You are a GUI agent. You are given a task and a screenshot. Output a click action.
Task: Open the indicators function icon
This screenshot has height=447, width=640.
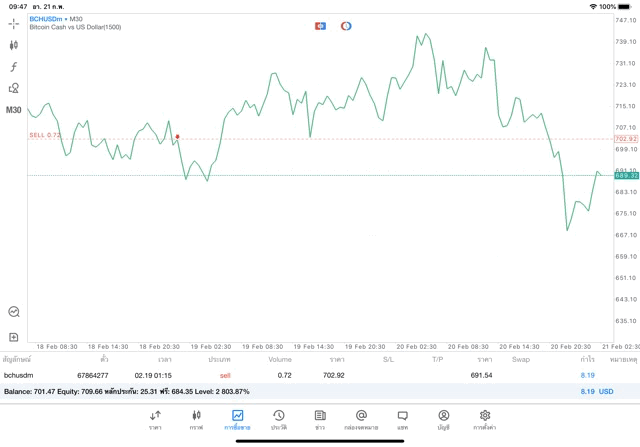pyautogui.click(x=14, y=67)
